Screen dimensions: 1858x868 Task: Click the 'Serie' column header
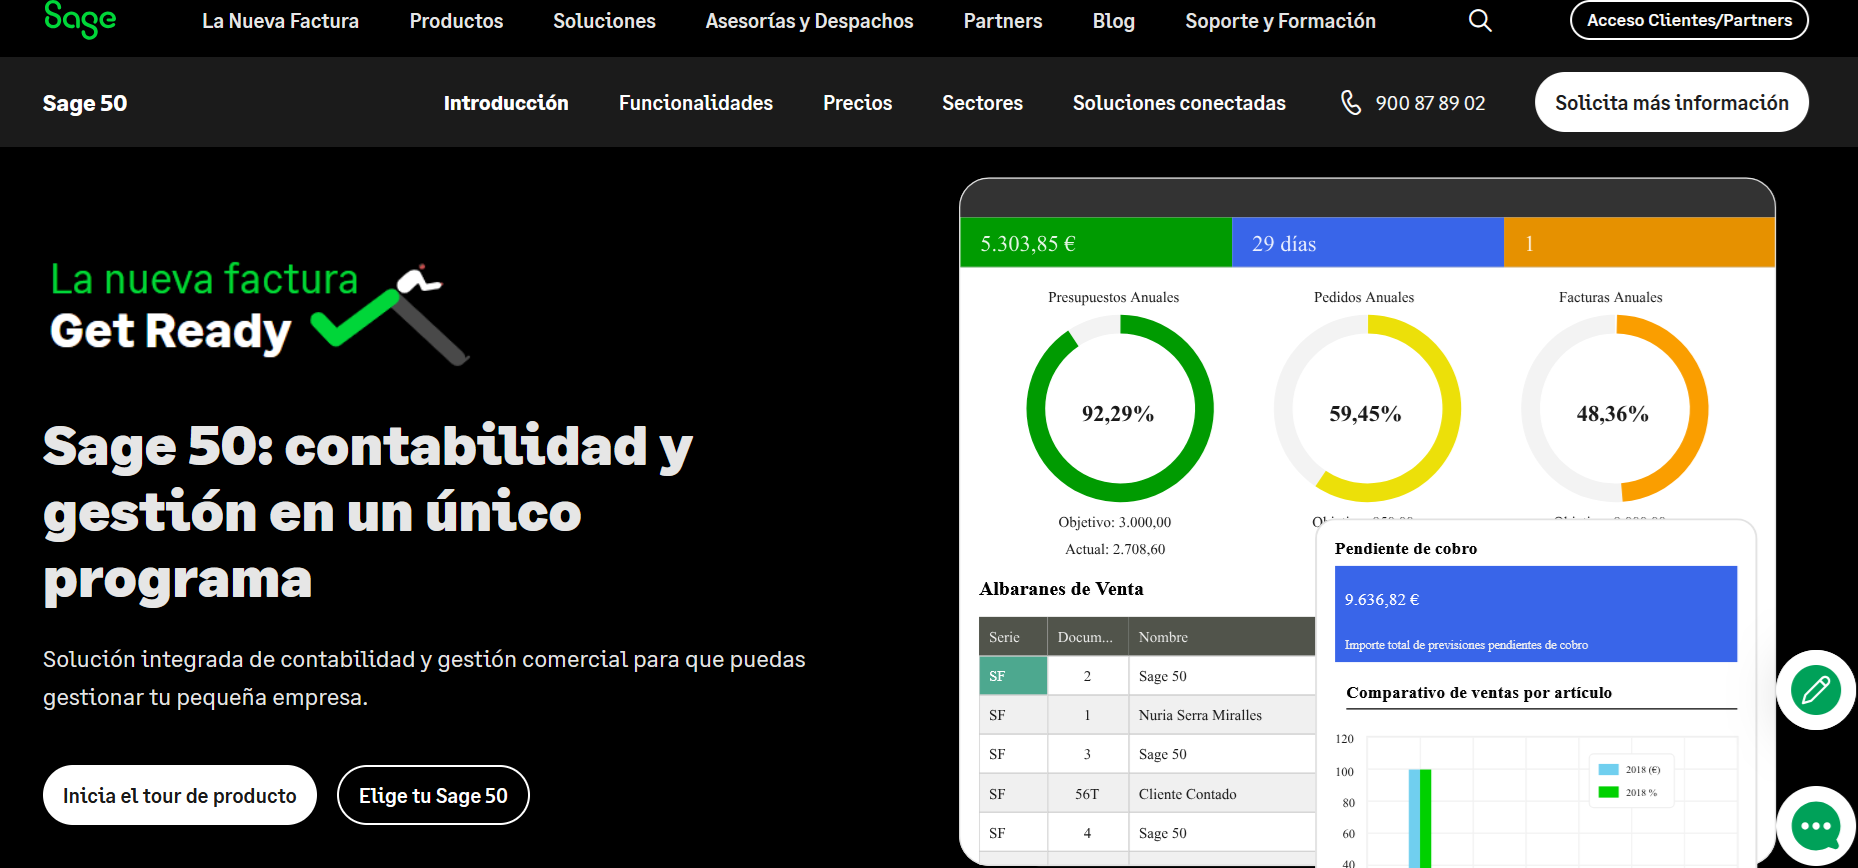pyautogui.click(x=1013, y=637)
